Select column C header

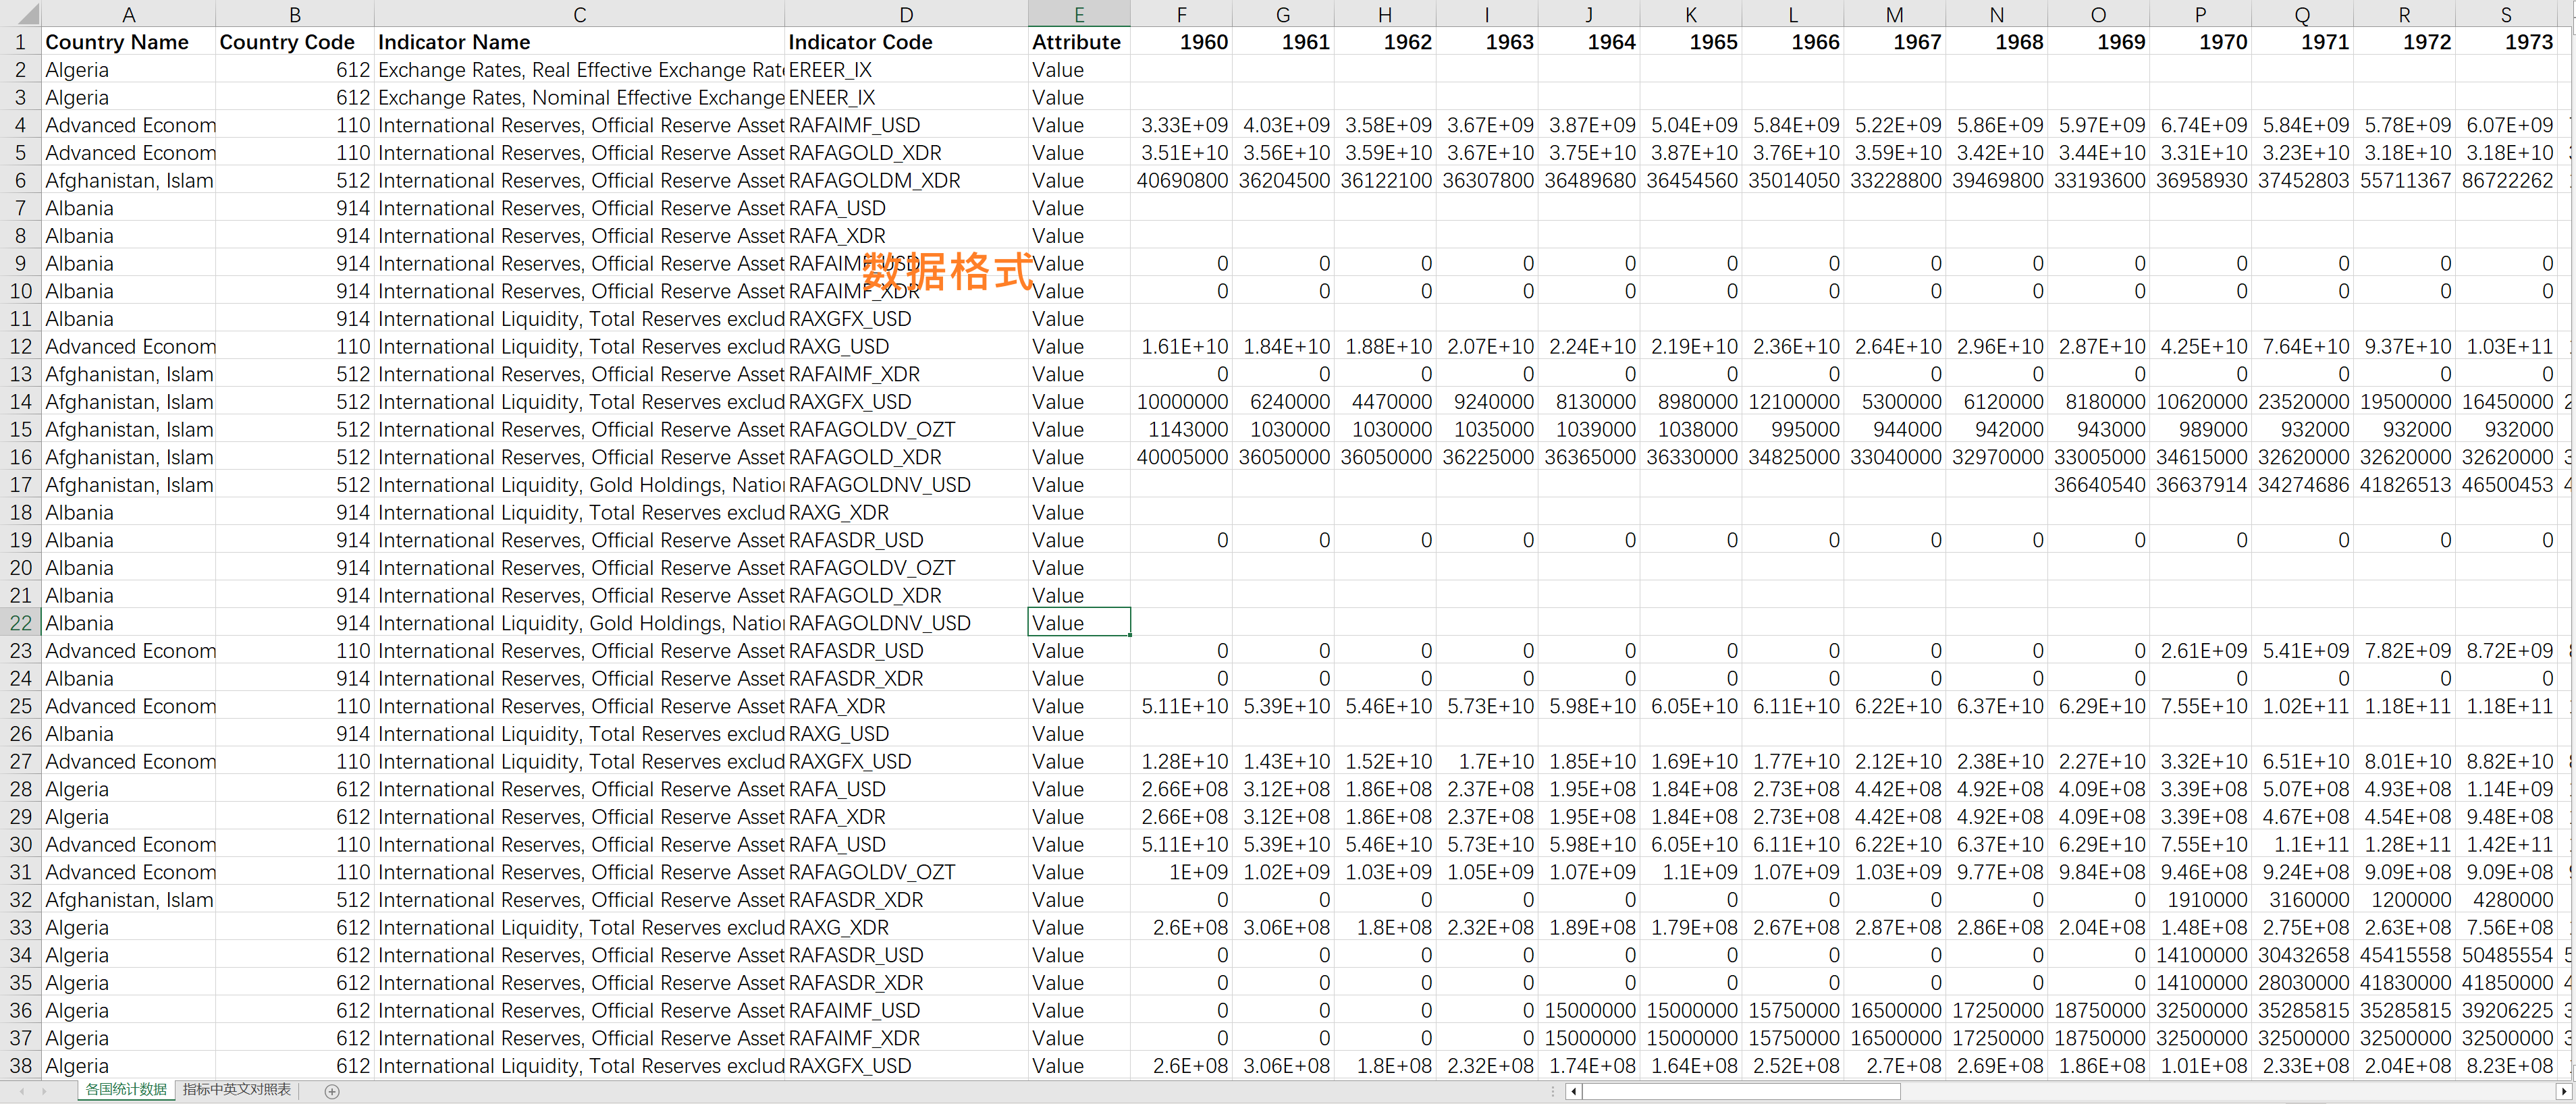pos(579,14)
